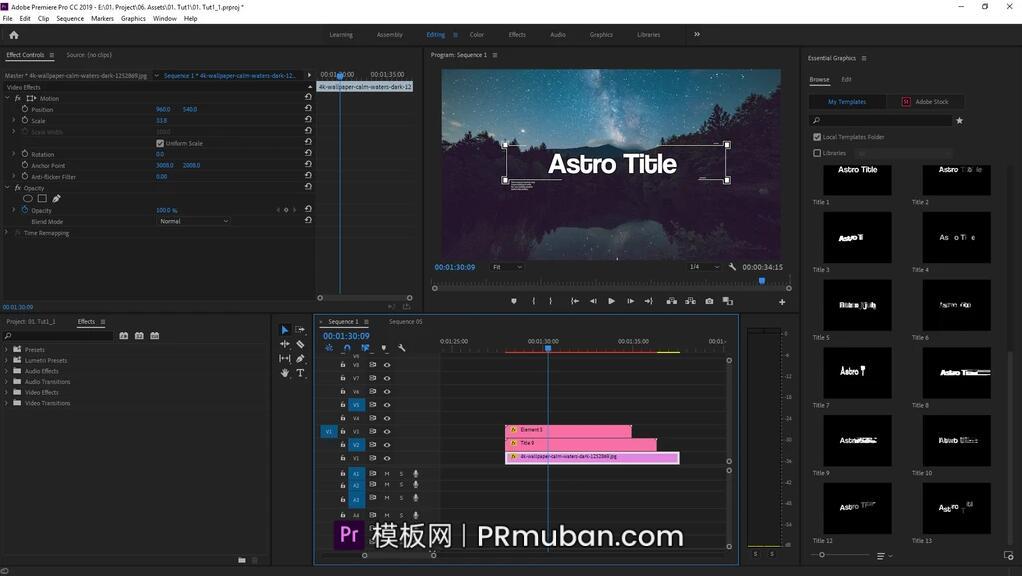Select the Razor tool
The image size is (1022, 576).
(x=300, y=345)
